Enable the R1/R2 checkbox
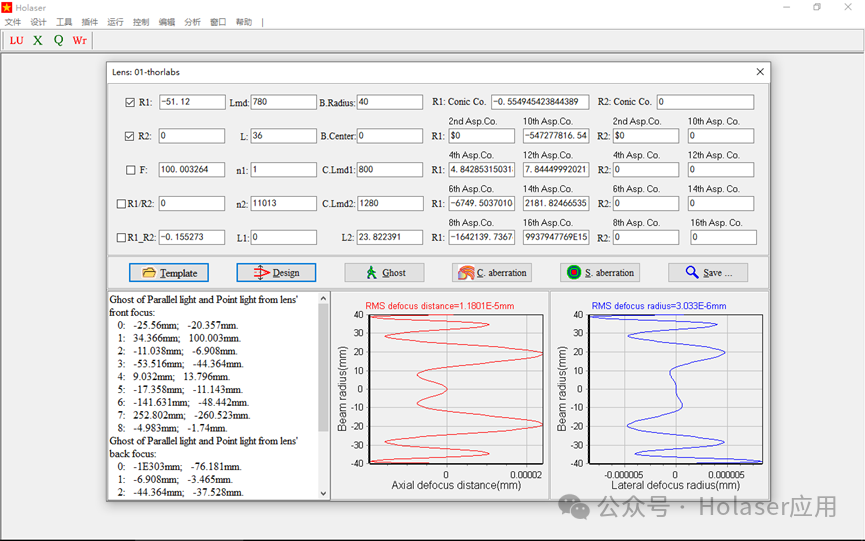This screenshot has width=865, height=541. point(121,203)
